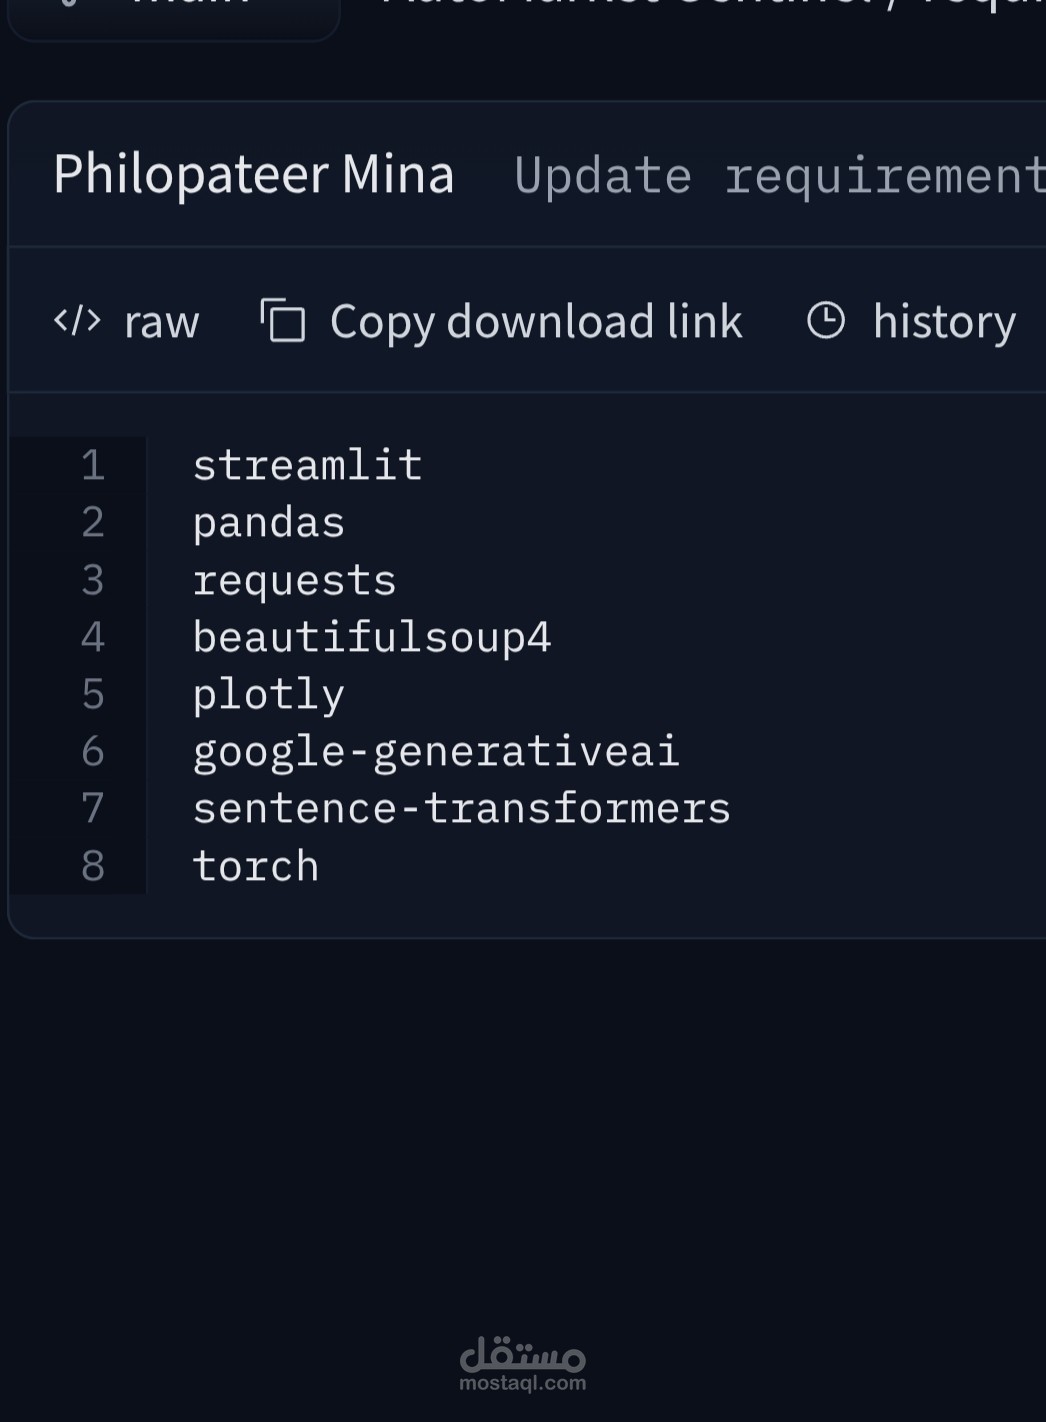Viewport: 1046px width, 1422px height.
Task: Open author Philopateer Mina's profile
Action: click(254, 174)
